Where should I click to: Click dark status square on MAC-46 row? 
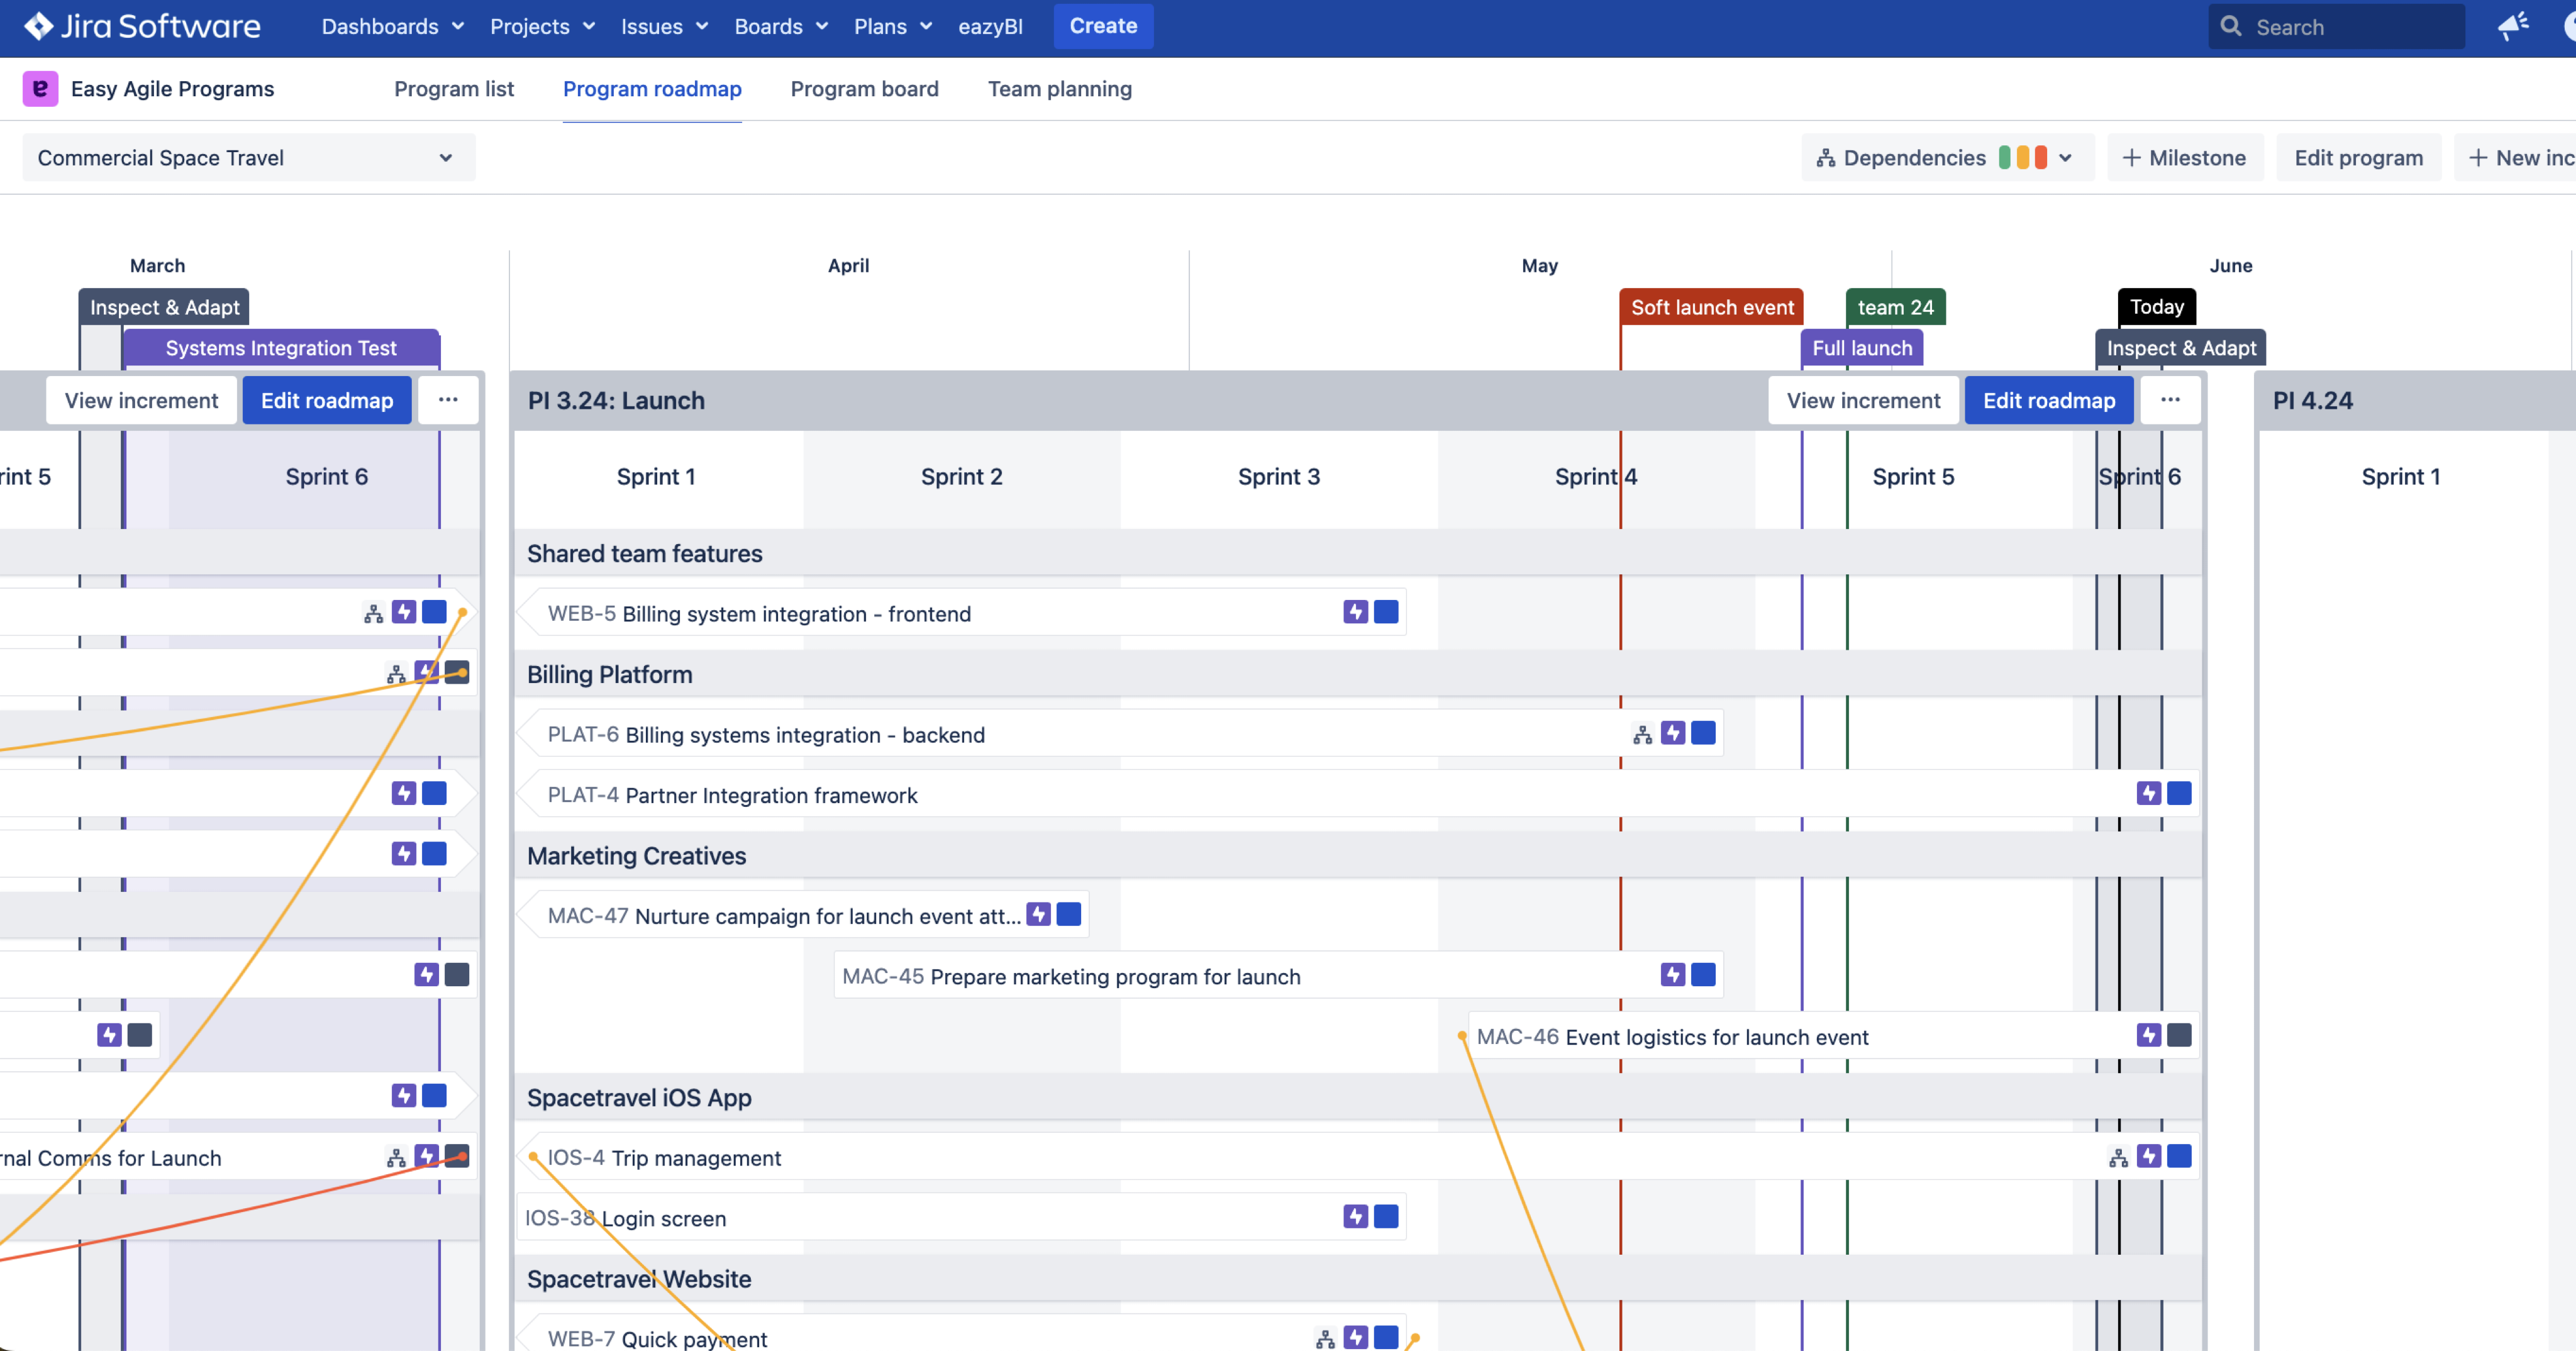point(2179,1035)
